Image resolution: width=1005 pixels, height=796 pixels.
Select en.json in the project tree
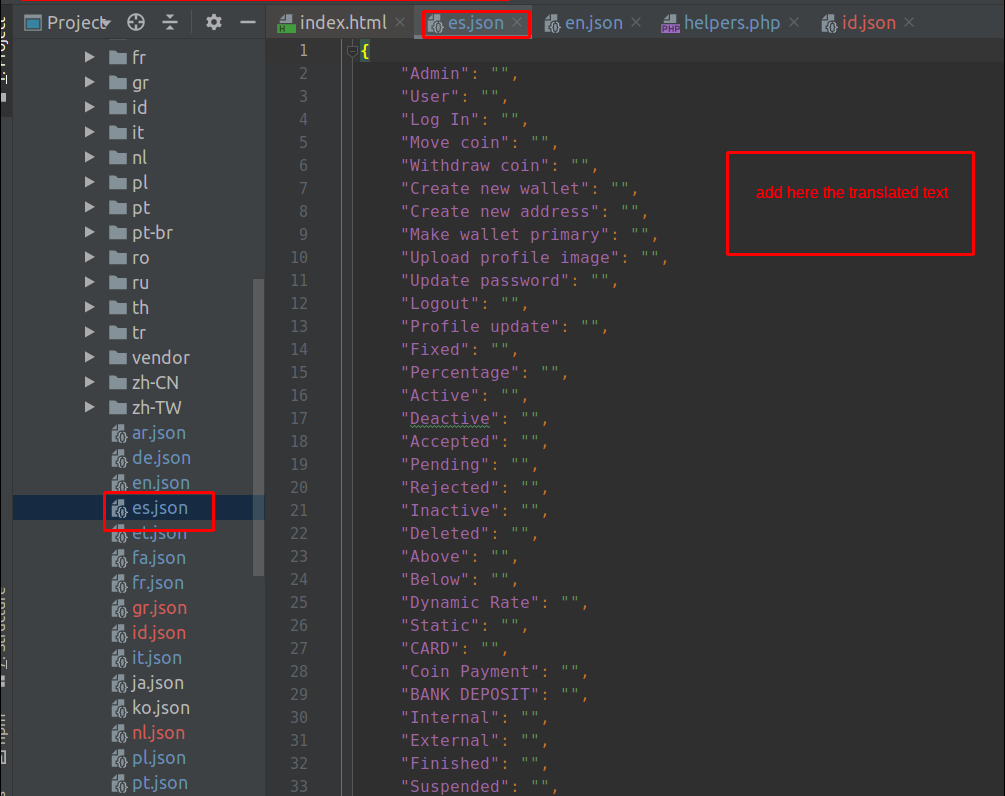click(x=160, y=483)
